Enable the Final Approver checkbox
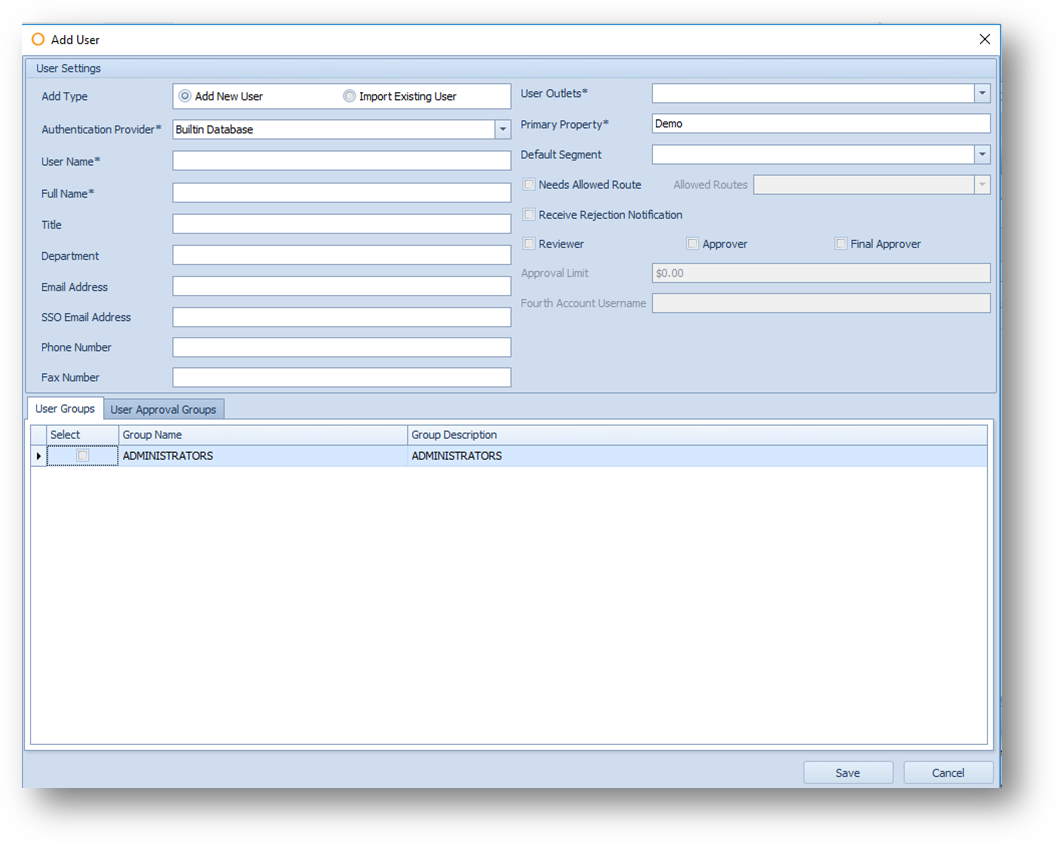 841,243
